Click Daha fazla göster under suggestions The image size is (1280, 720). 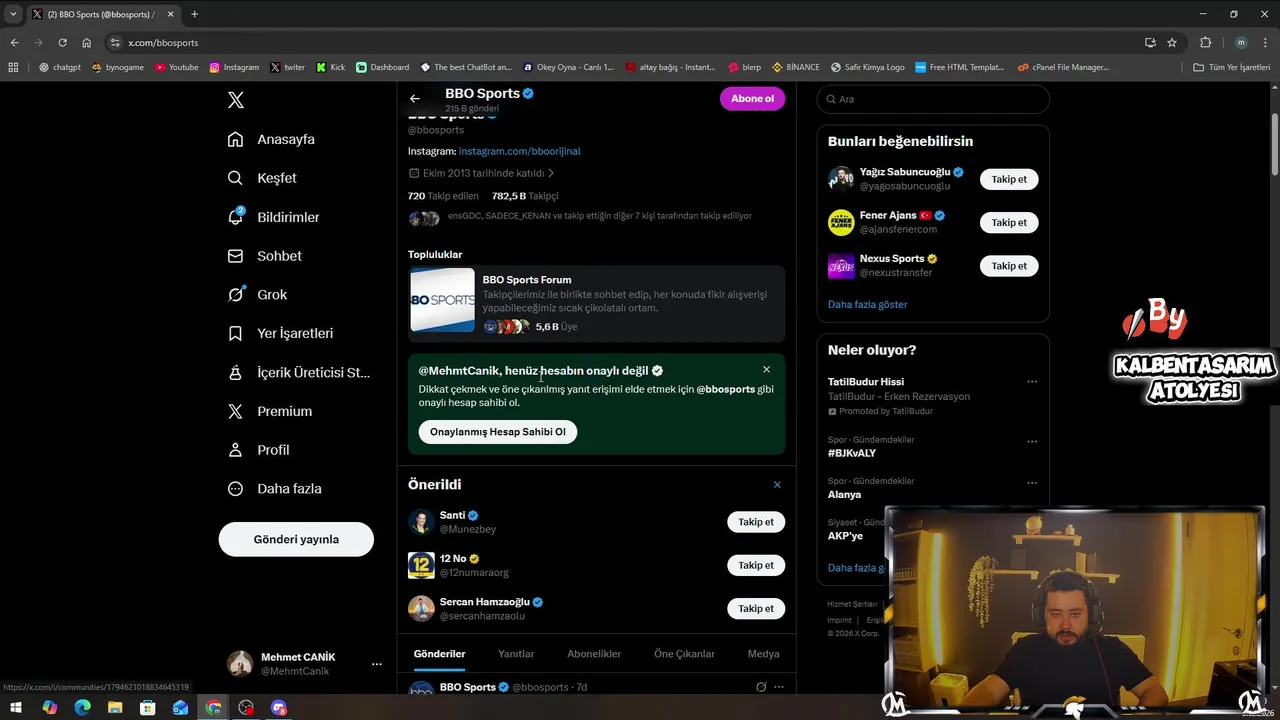(x=868, y=304)
